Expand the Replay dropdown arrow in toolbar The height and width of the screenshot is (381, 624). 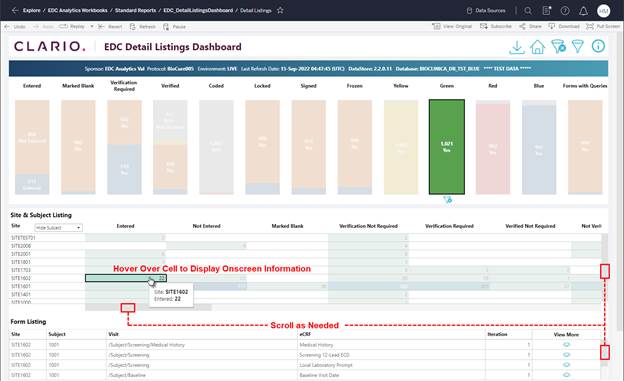[92, 27]
